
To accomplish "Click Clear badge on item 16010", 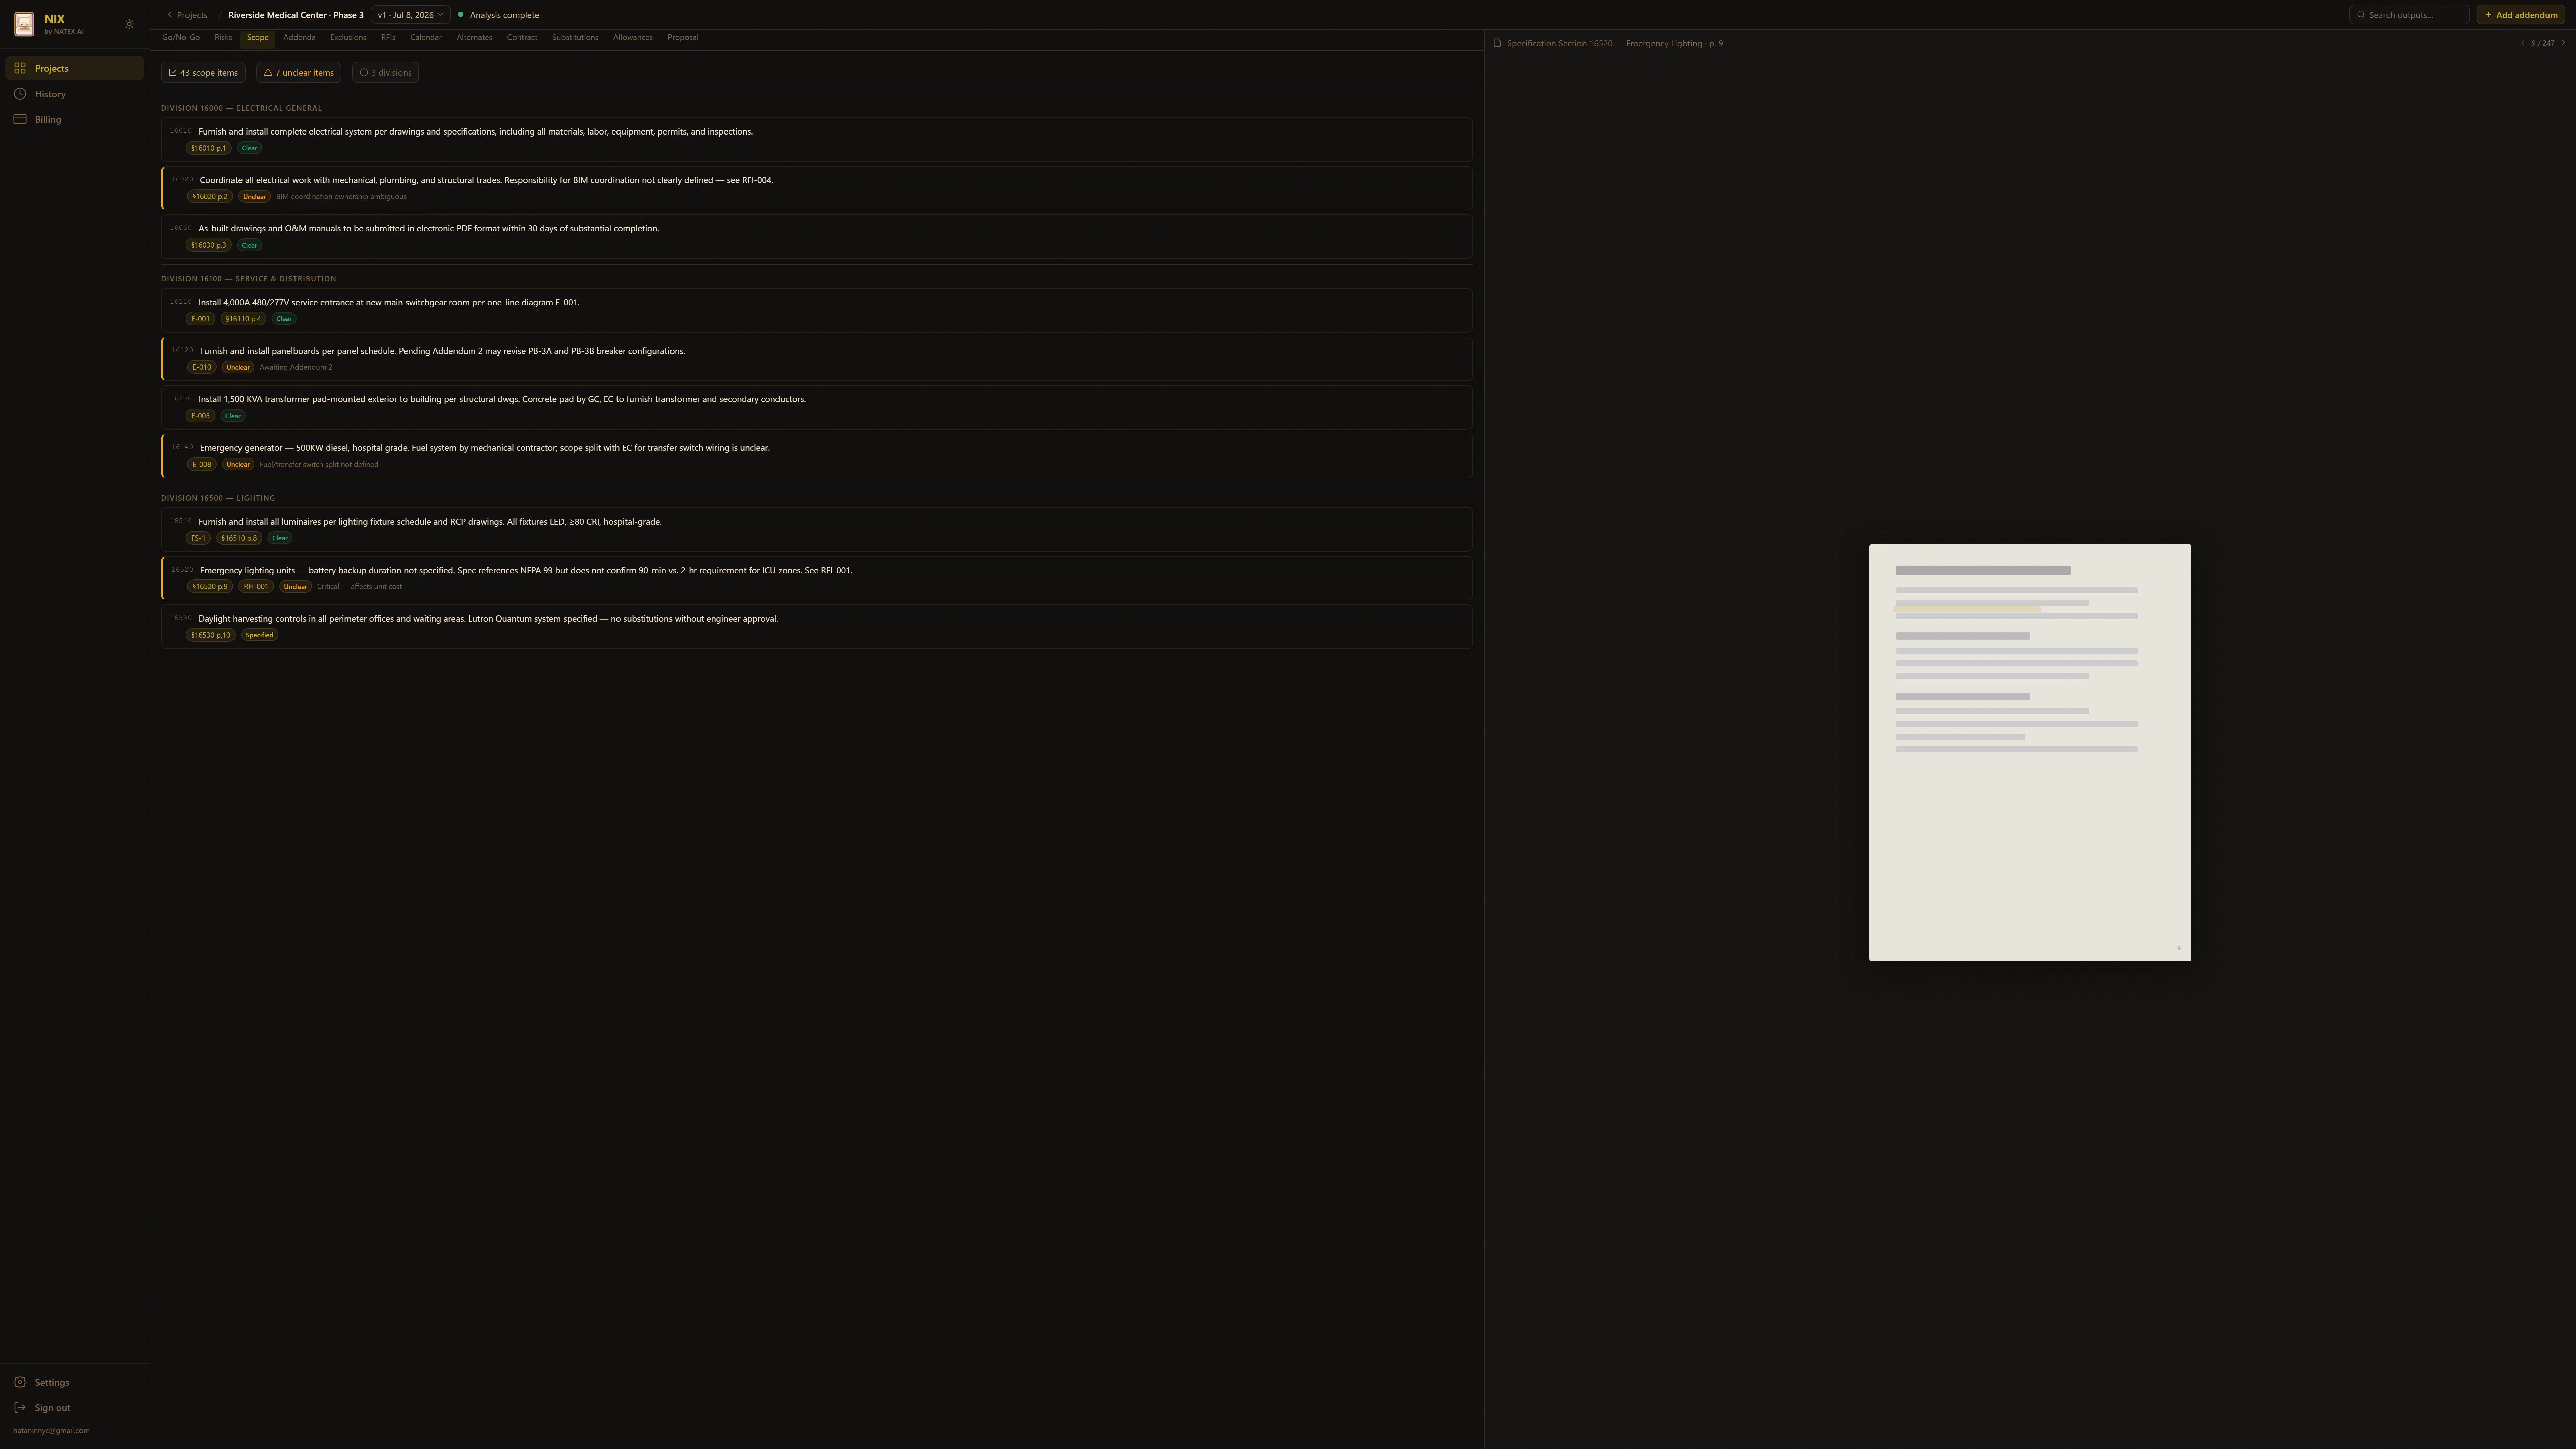I will (249, 148).
